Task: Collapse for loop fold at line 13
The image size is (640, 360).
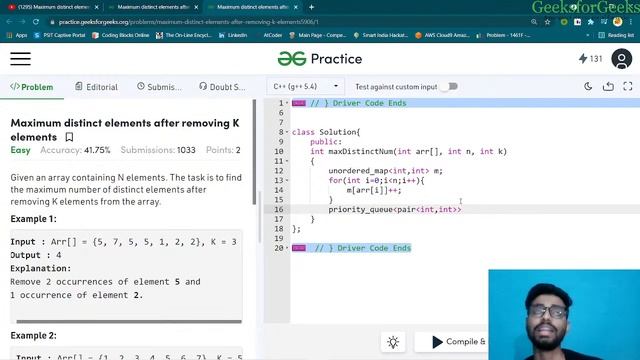Action: 287,180
